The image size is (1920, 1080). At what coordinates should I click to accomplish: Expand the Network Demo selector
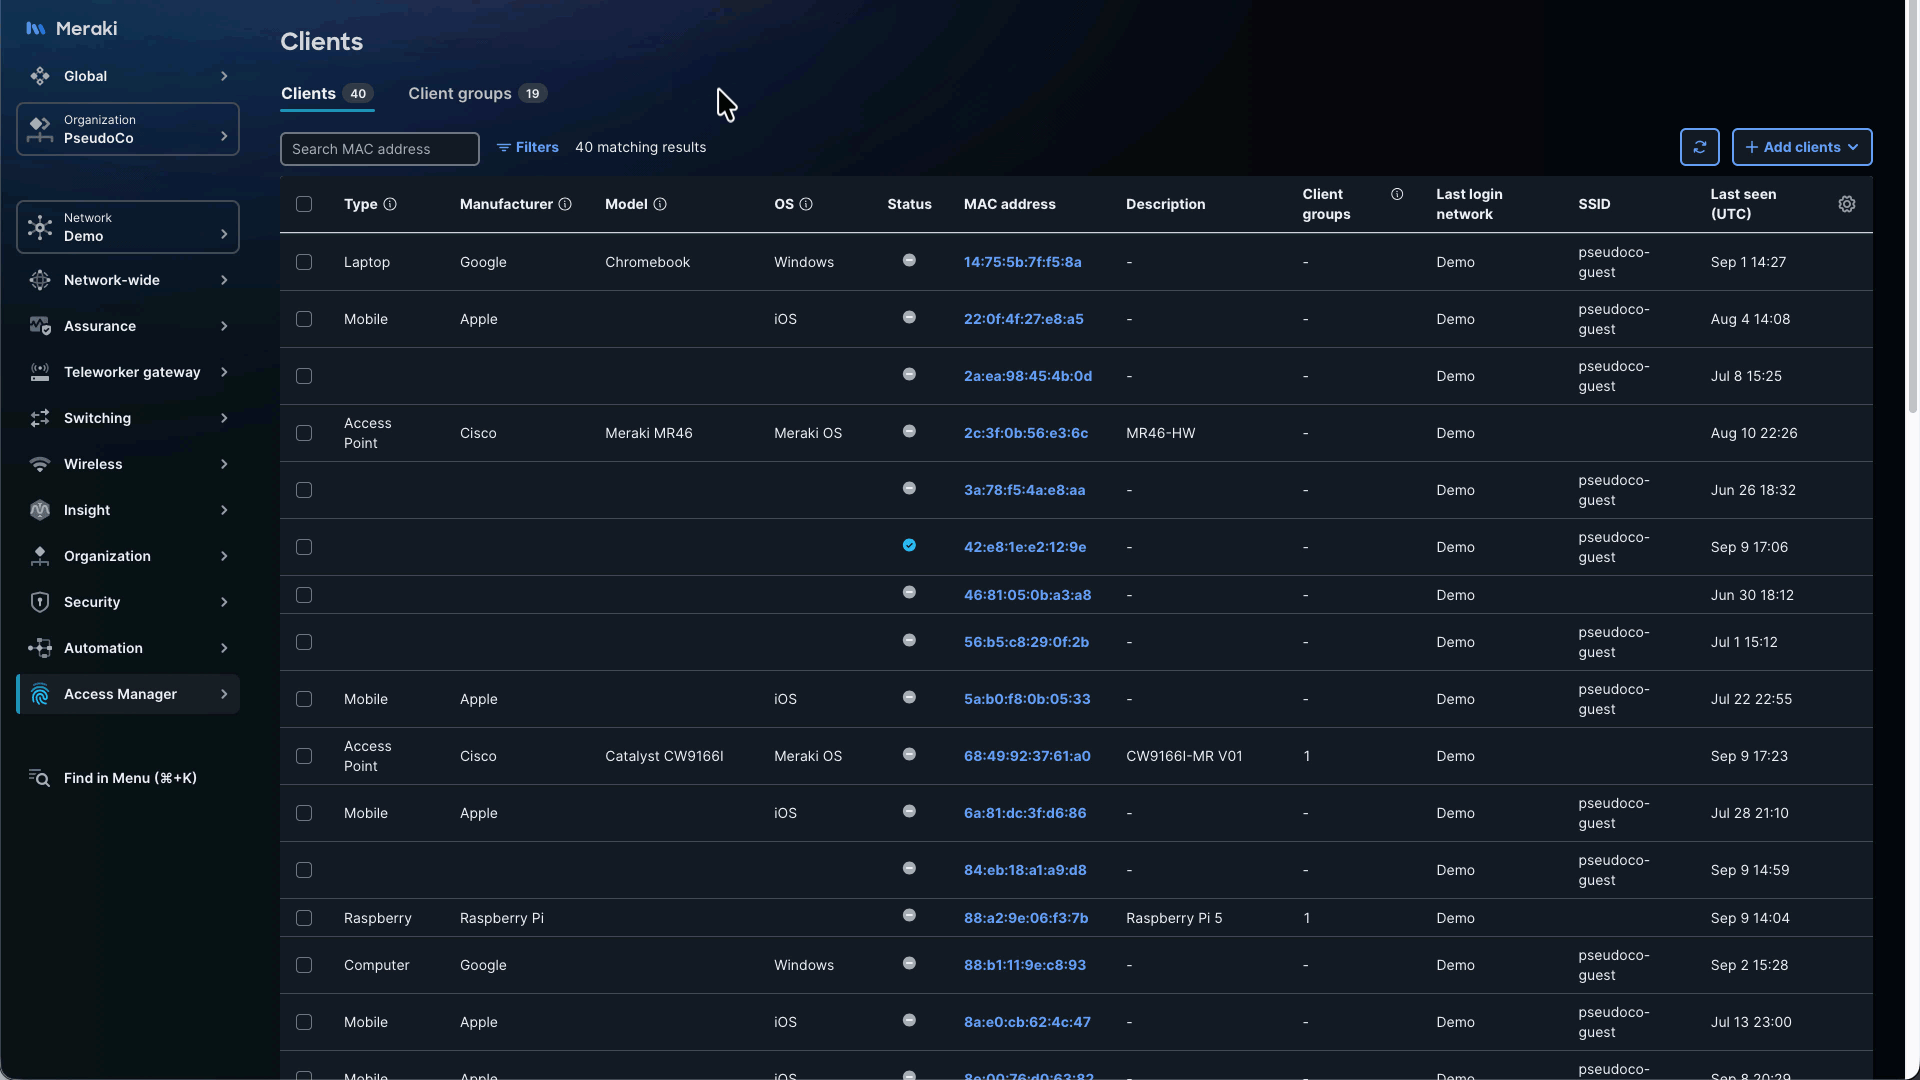coord(128,227)
